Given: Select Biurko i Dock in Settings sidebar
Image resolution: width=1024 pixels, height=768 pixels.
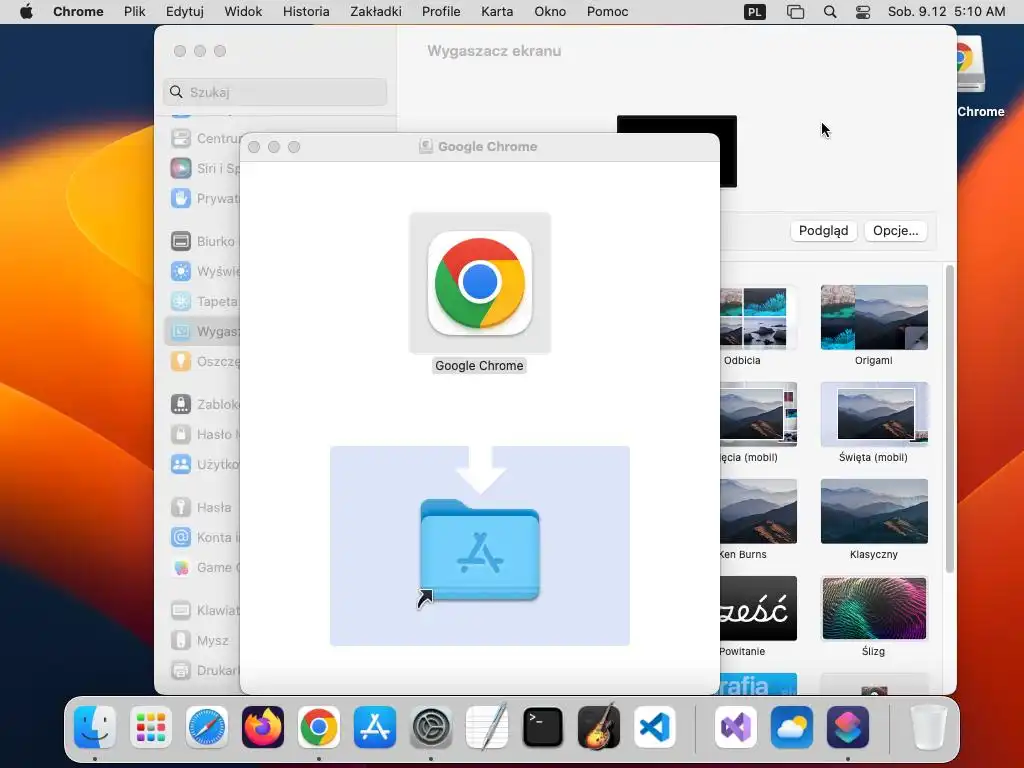Looking at the screenshot, I should click(x=204, y=241).
